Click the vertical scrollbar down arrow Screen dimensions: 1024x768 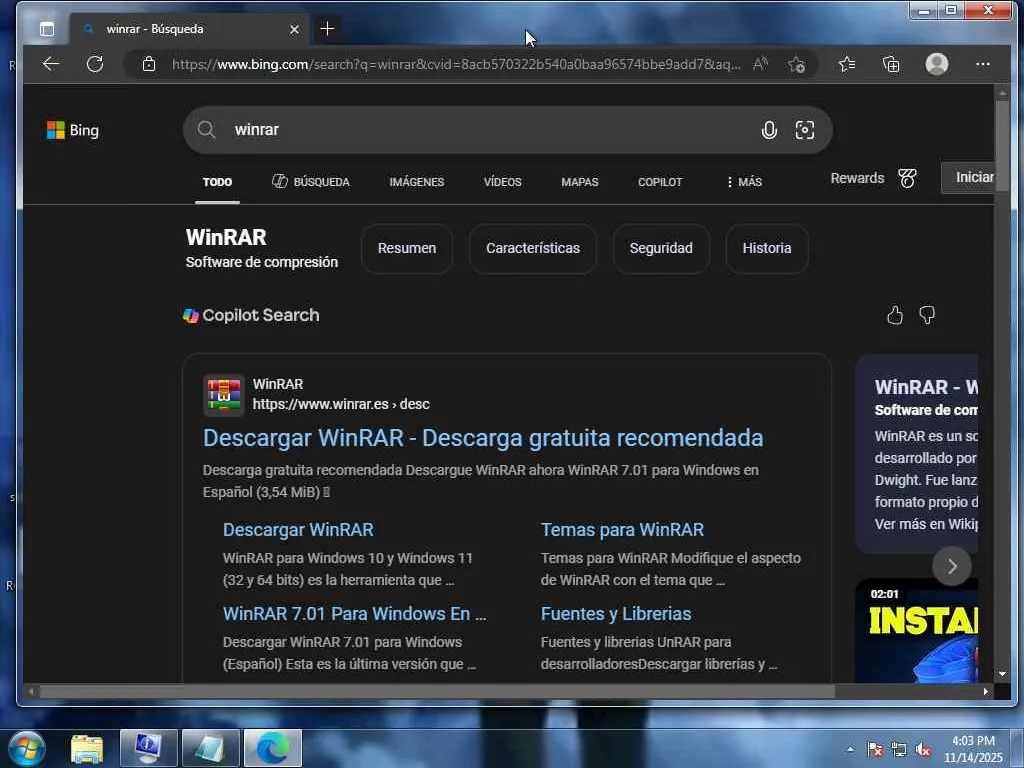pos(1002,674)
